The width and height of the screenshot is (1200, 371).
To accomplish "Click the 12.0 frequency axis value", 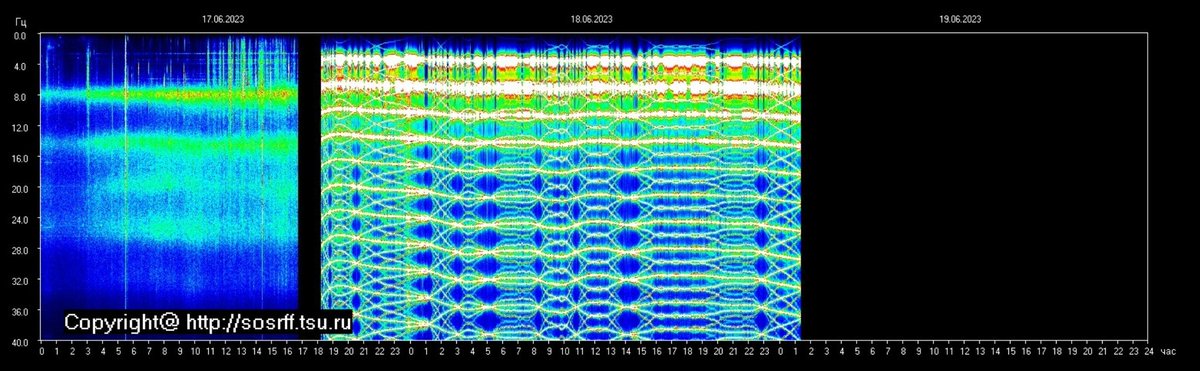I will [x=20, y=127].
